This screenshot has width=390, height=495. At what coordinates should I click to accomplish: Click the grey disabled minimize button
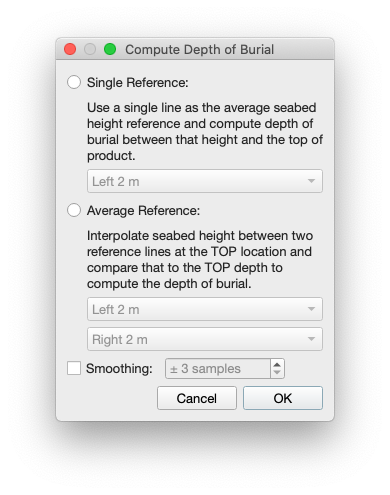click(90, 49)
